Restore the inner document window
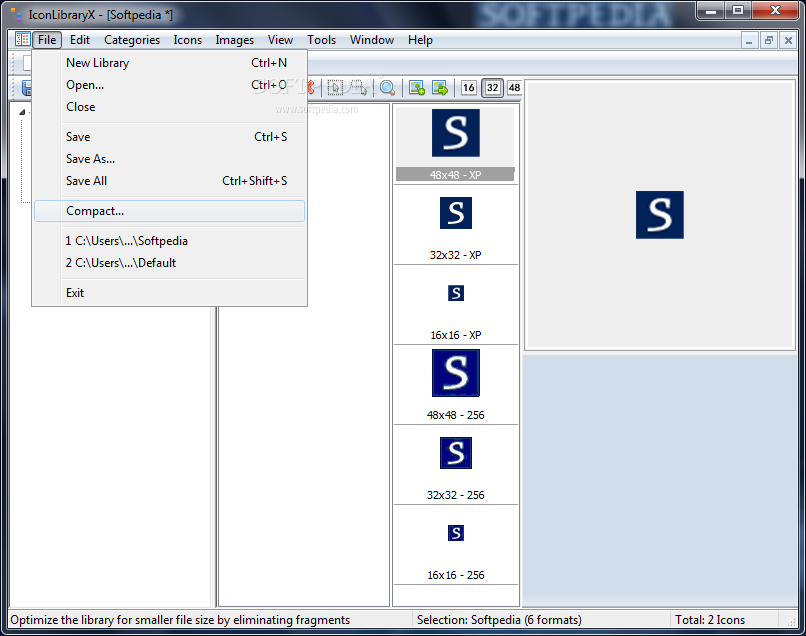The width and height of the screenshot is (806, 636). (x=768, y=40)
